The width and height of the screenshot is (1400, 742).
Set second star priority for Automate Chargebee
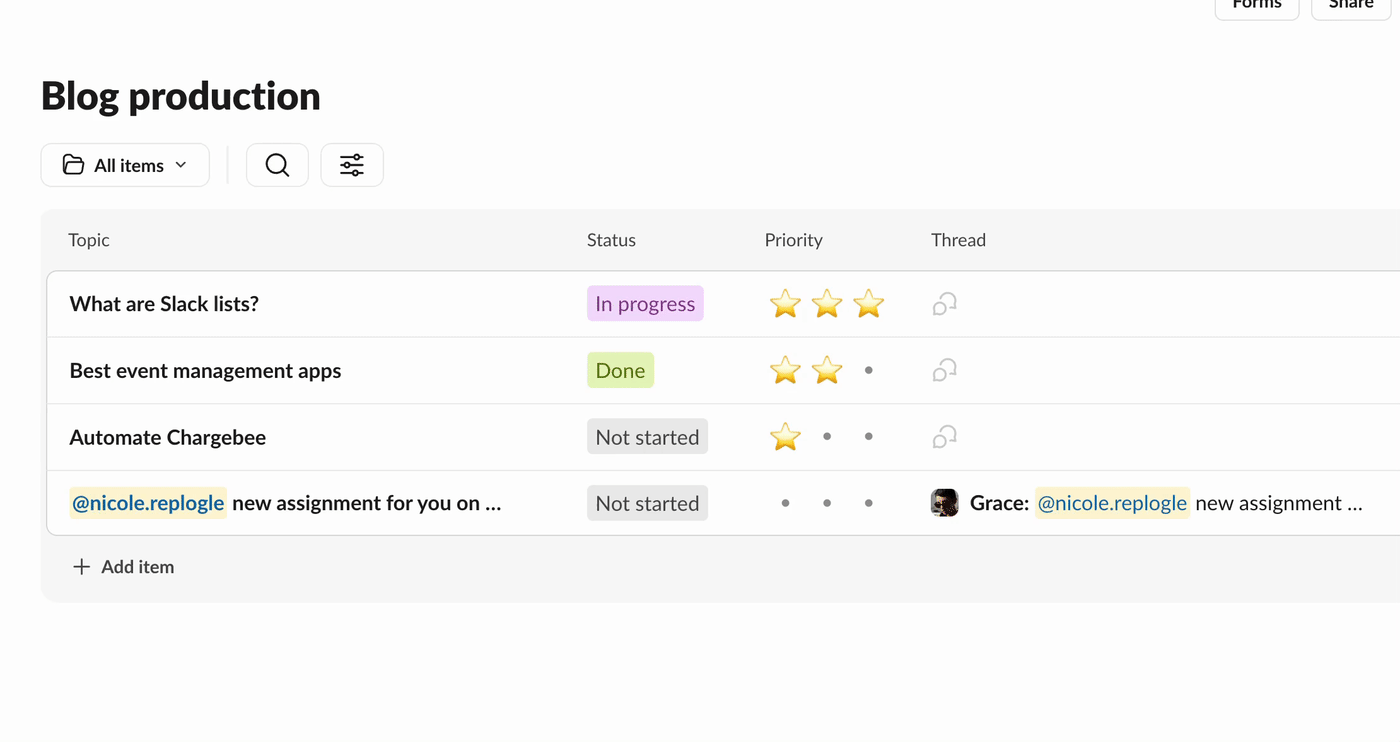(x=827, y=437)
